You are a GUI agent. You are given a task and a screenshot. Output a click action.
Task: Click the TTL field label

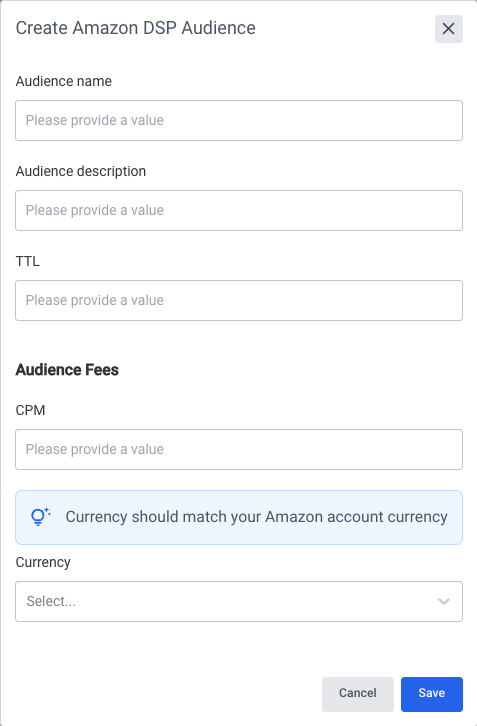coord(28,261)
